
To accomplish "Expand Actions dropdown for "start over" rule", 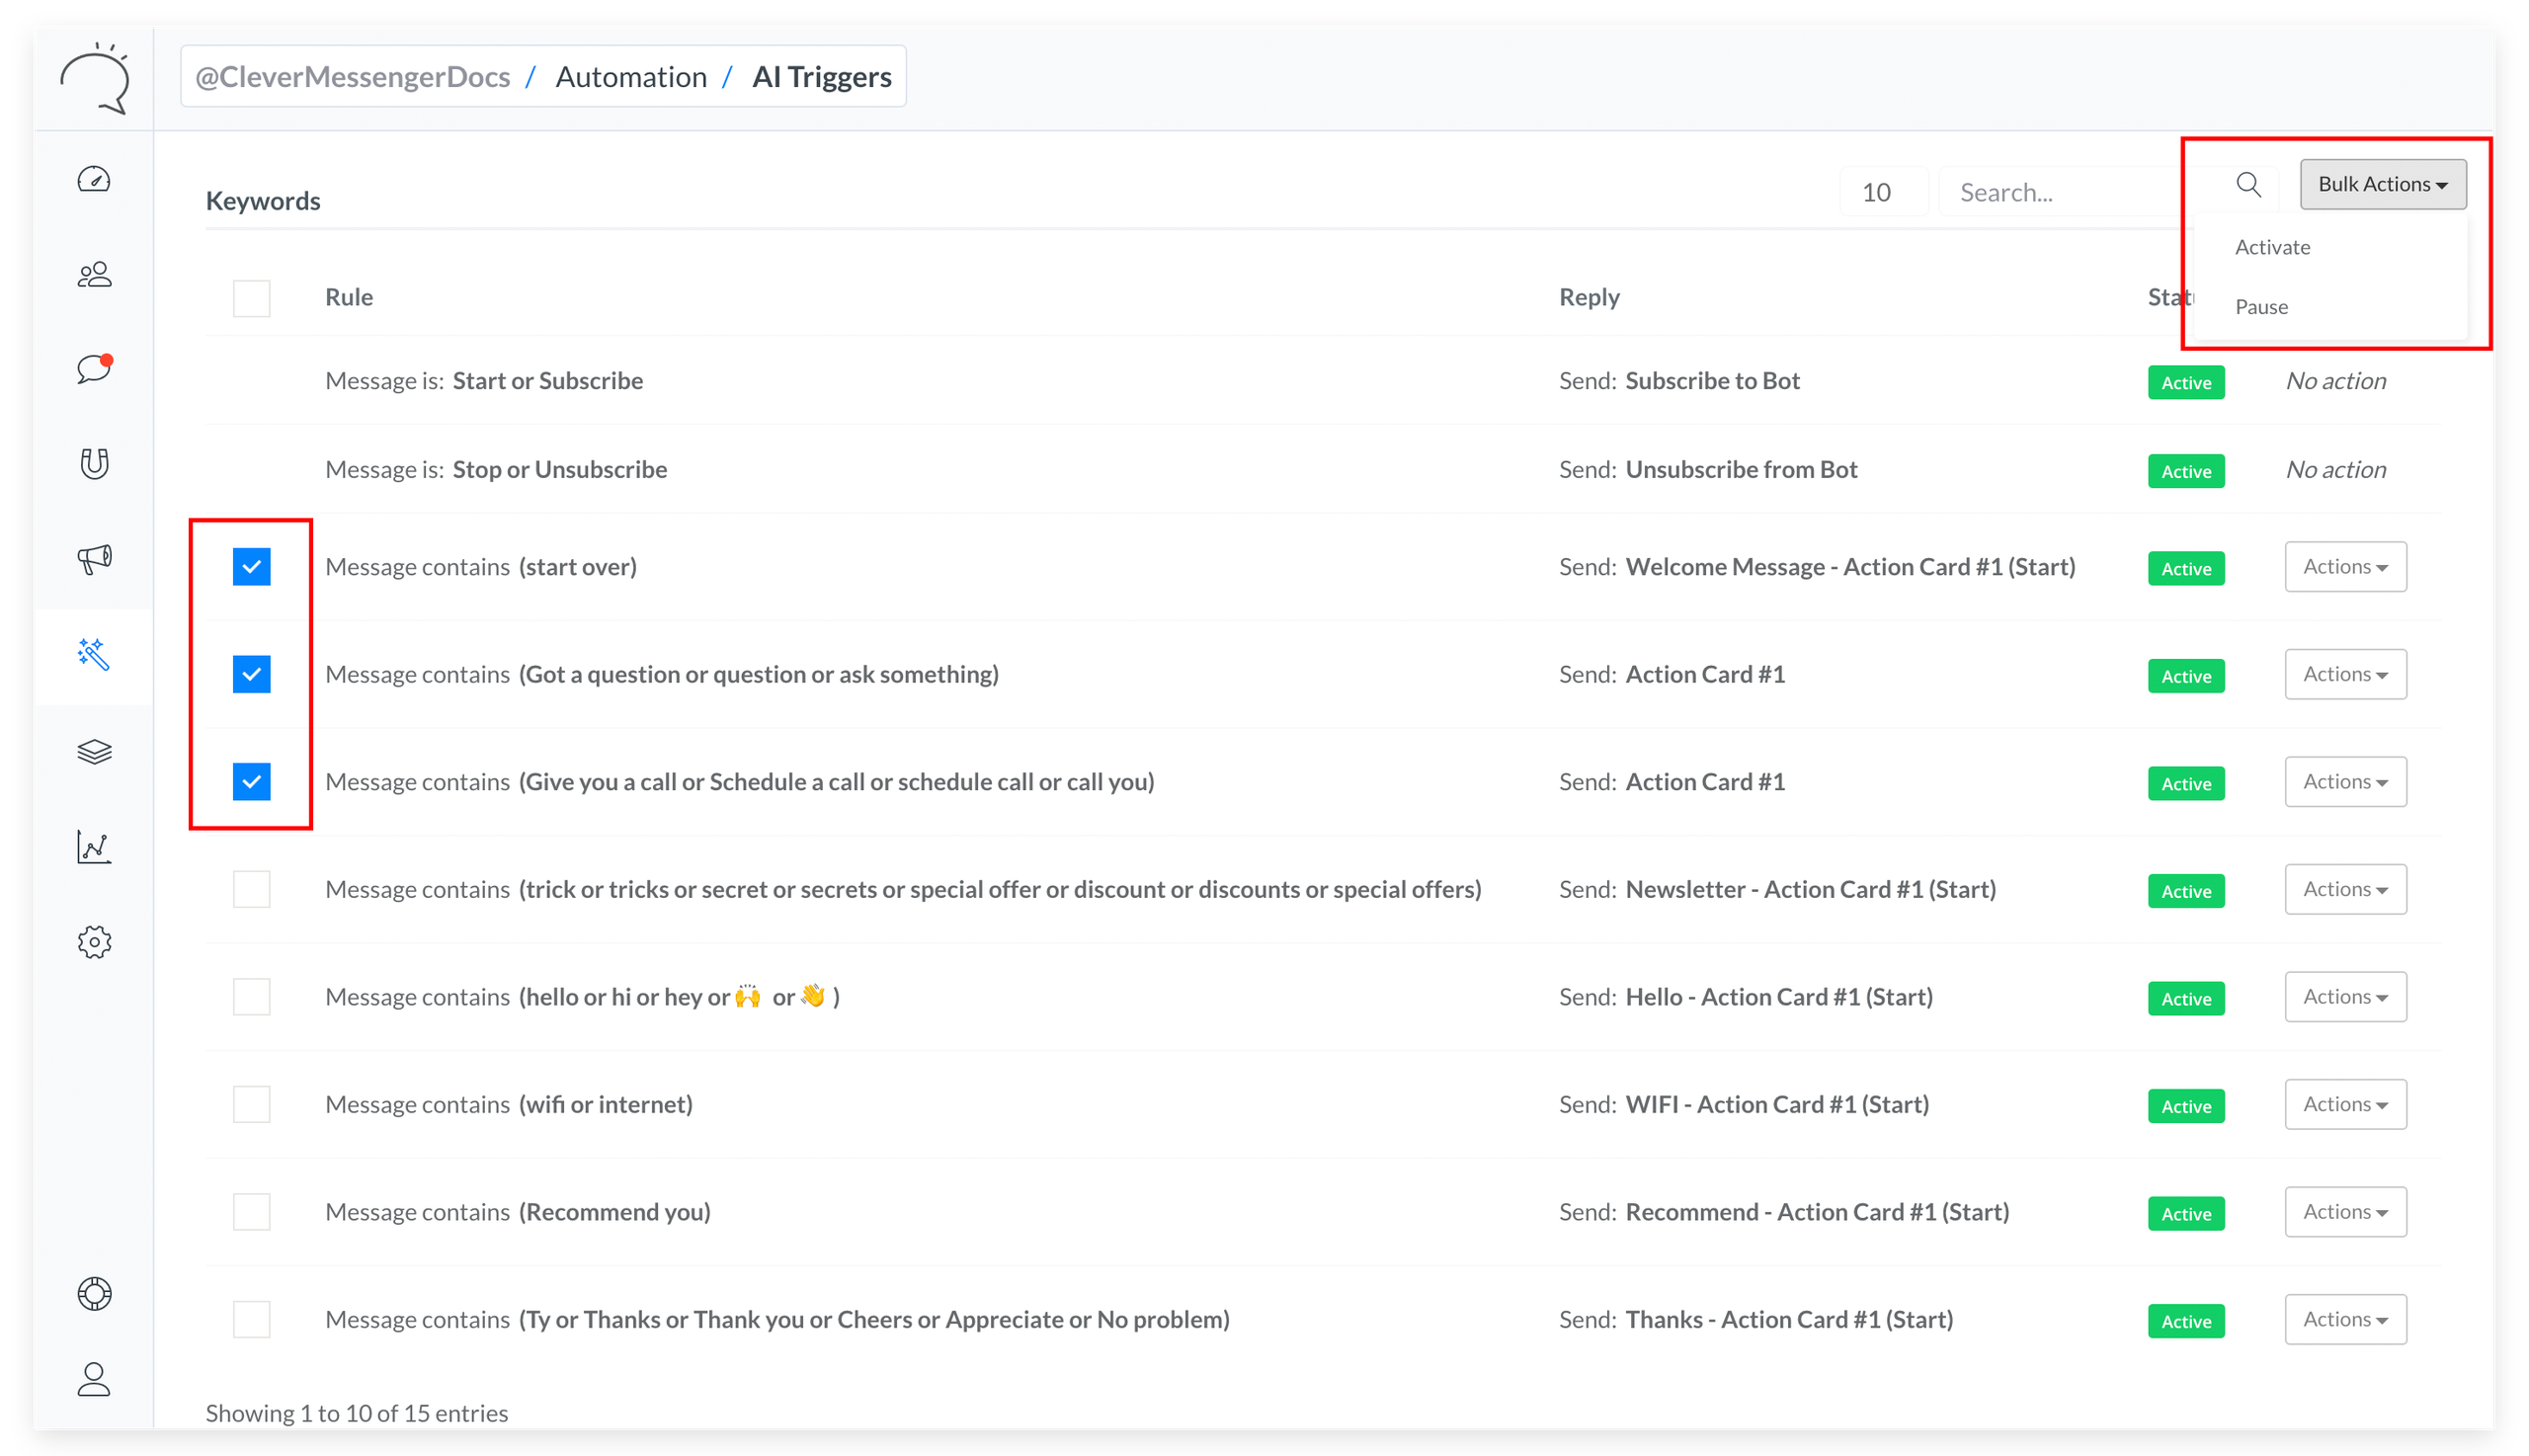I will [x=2345, y=567].
